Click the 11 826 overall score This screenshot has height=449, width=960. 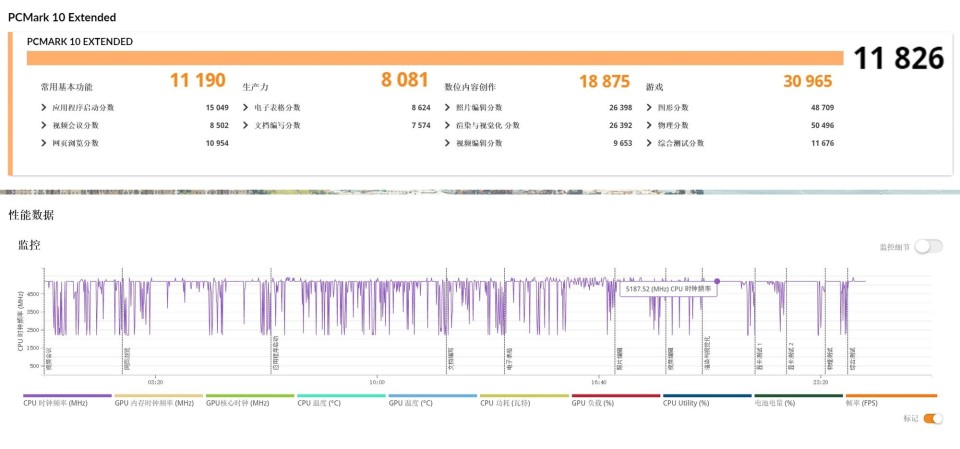pyautogui.click(x=899, y=58)
